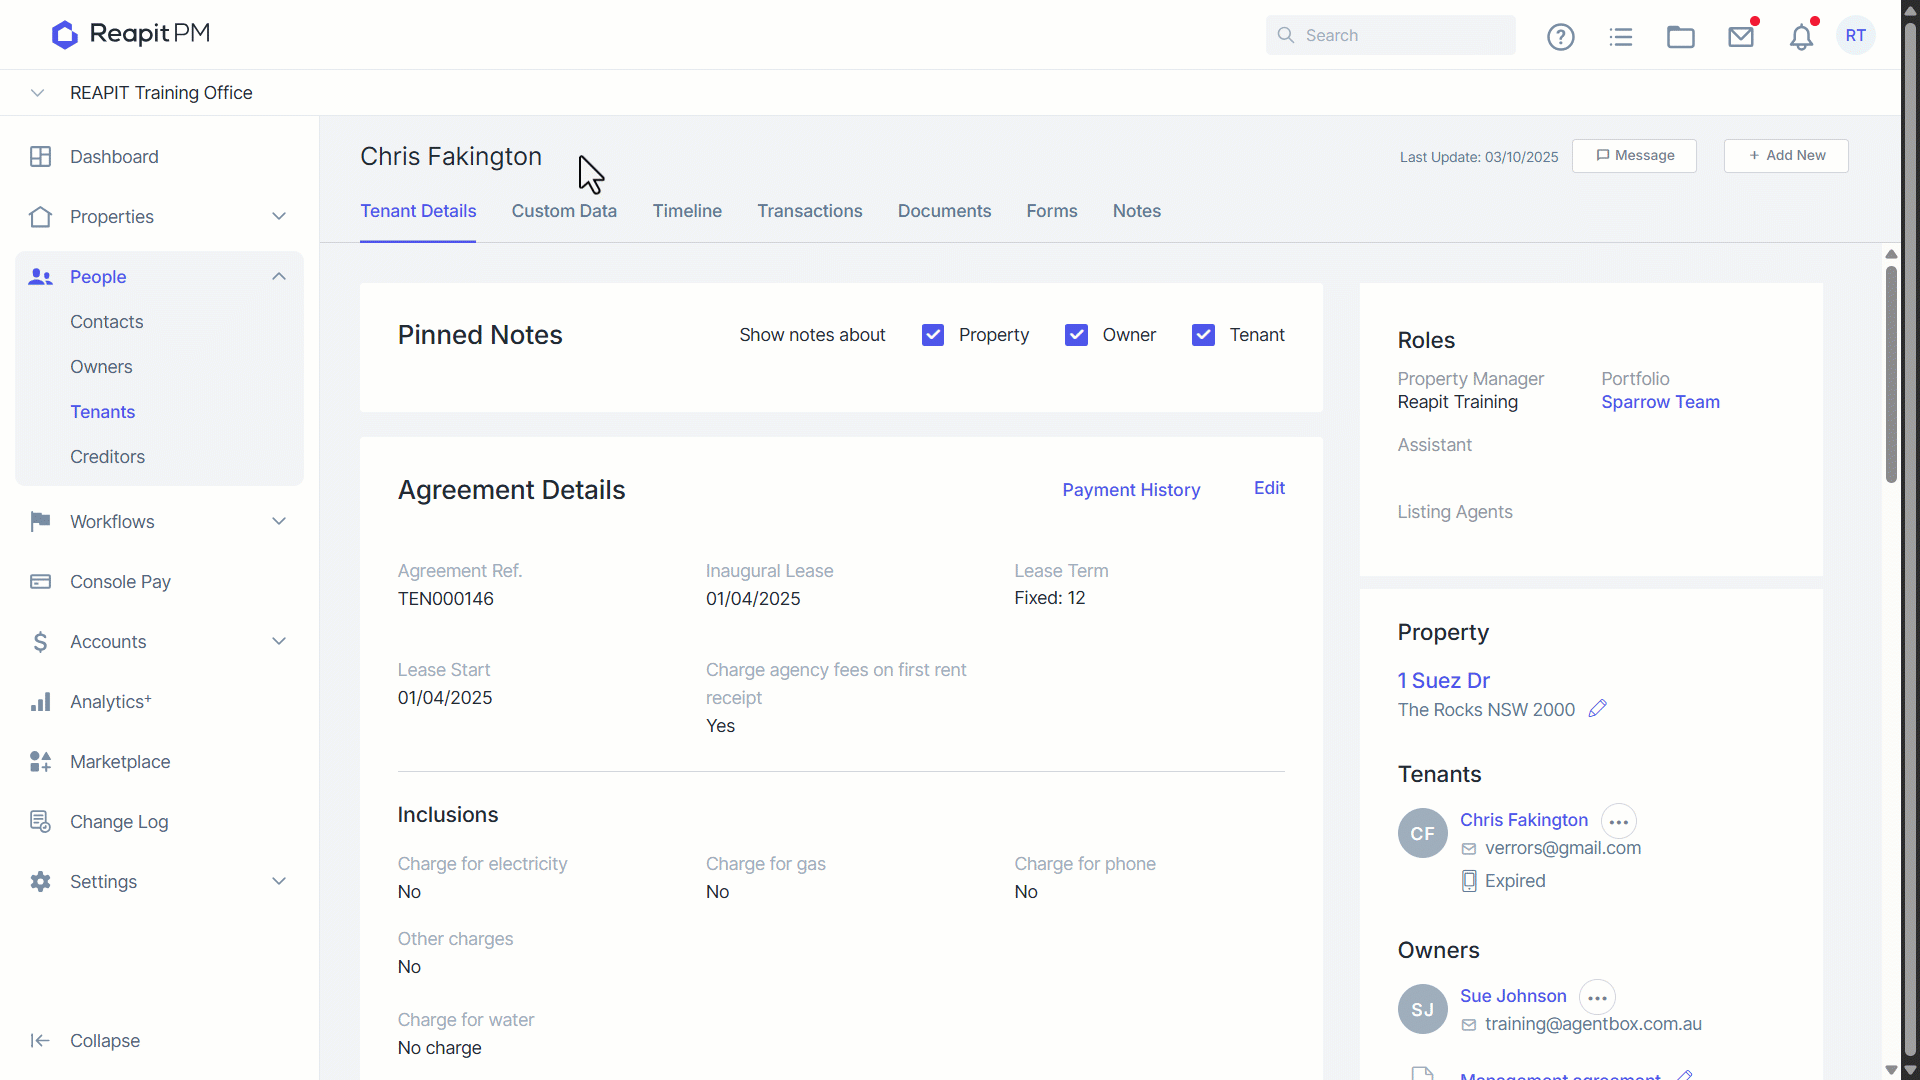Uncheck the Tenant notes checkbox
This screenshot has height=1080, width=1920.
(1203, 335)
